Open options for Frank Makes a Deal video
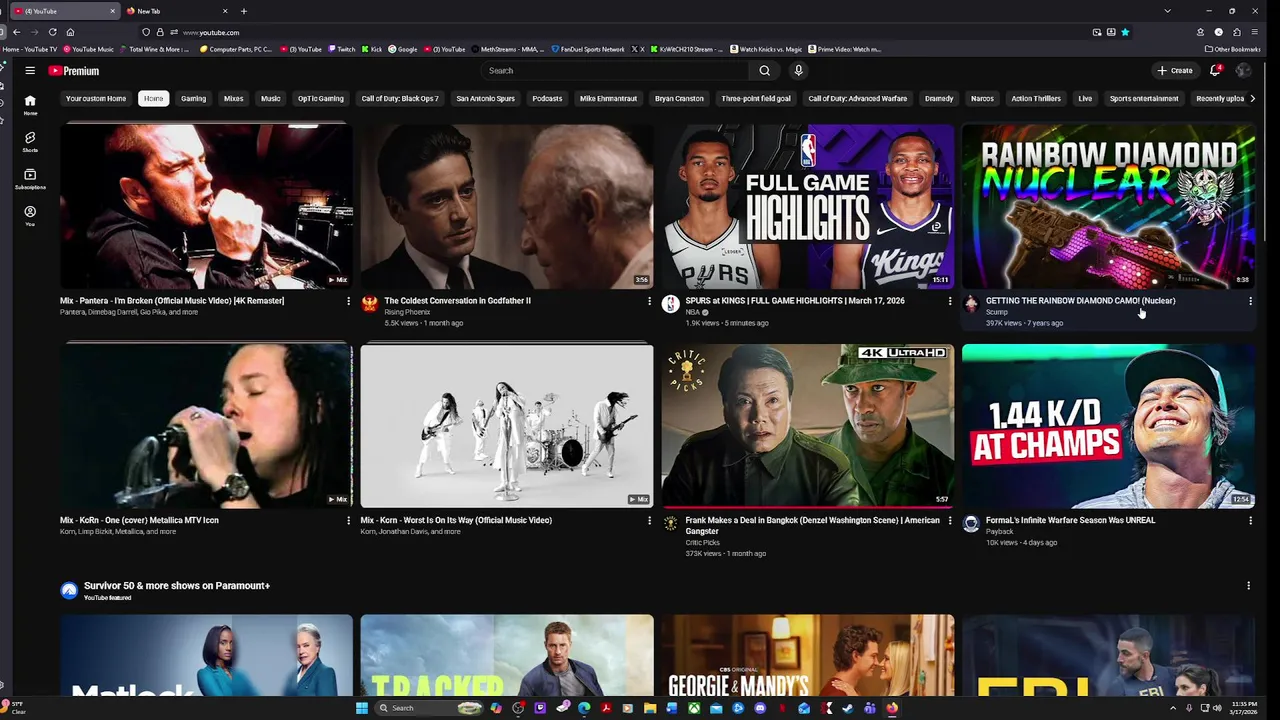The height and width of the screenshot is (720, 1280). pos(950,520)
